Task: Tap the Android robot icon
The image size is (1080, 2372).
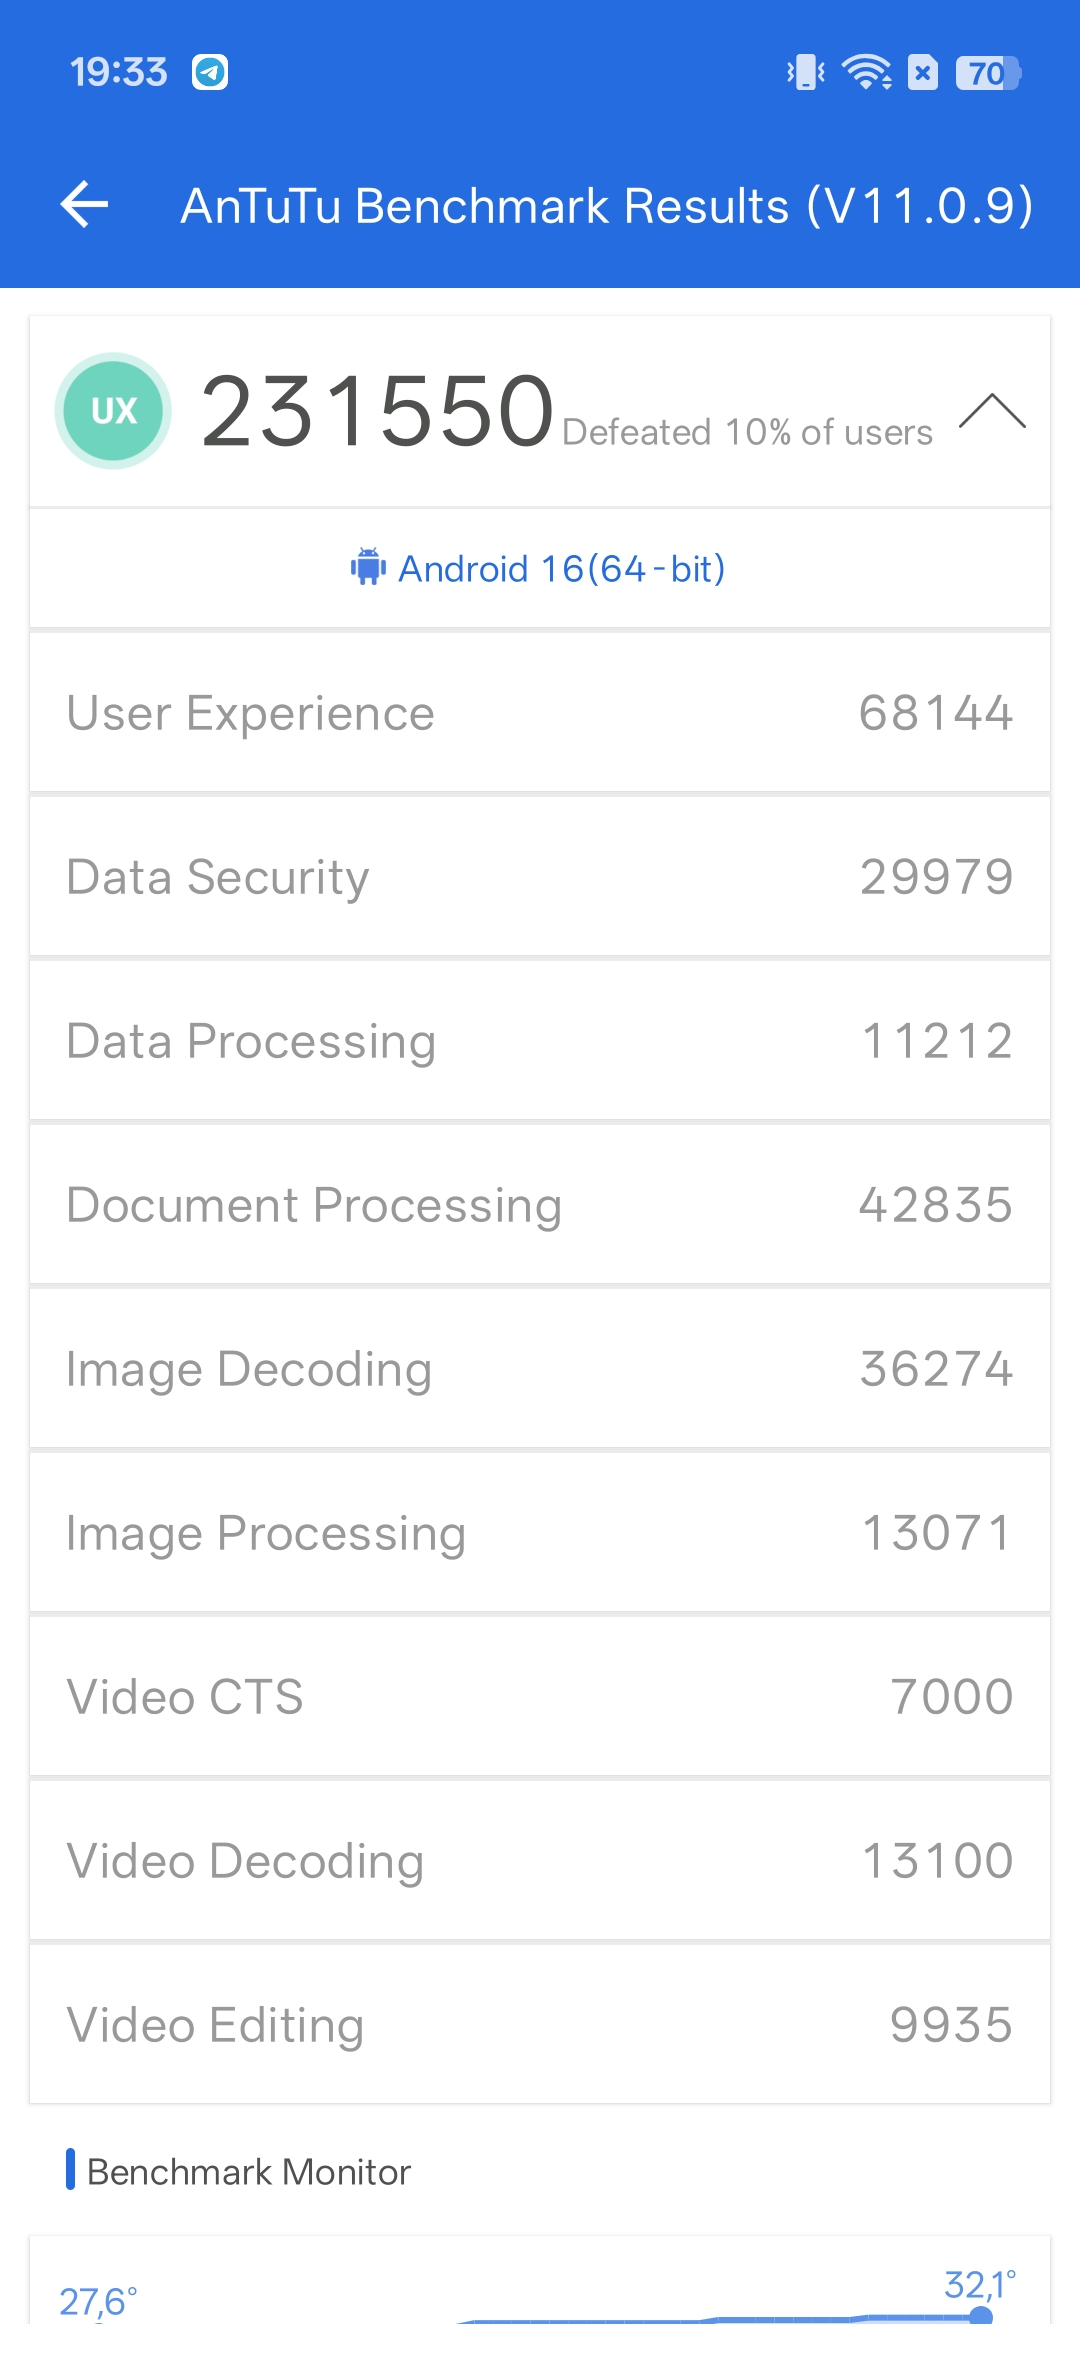Action: (x=368, y=567)
